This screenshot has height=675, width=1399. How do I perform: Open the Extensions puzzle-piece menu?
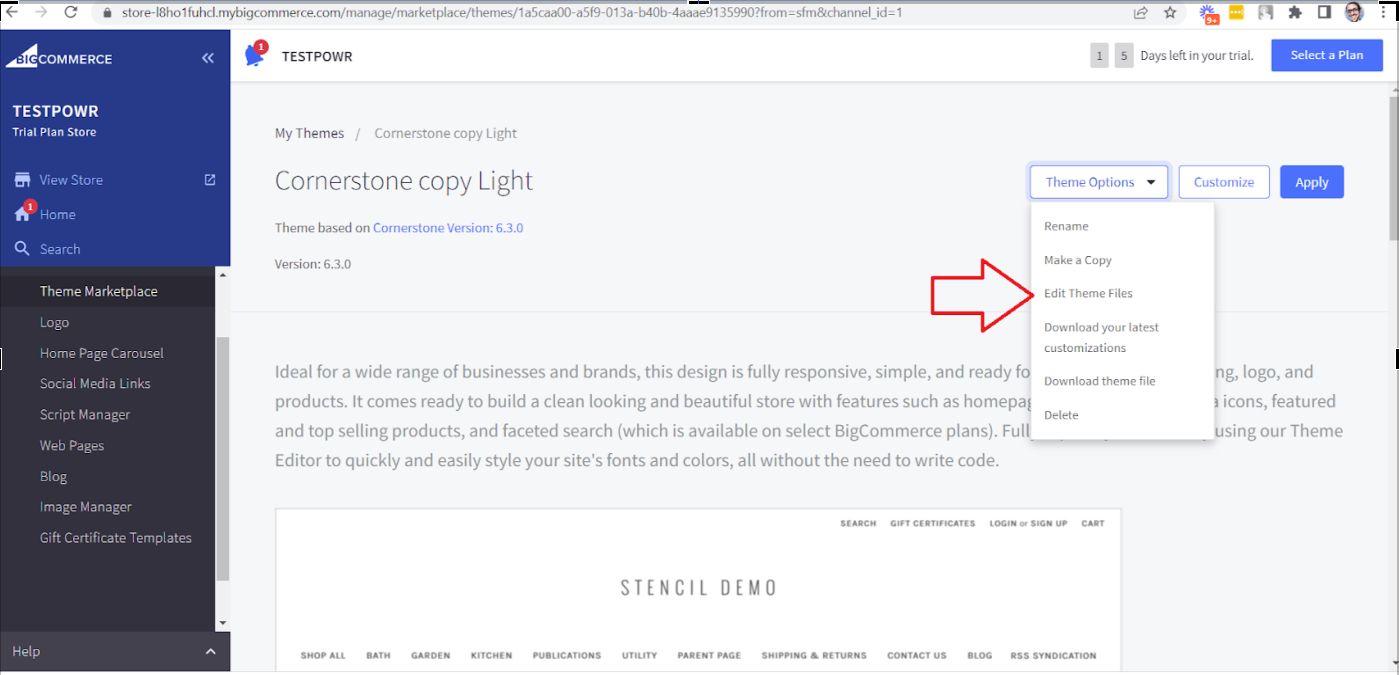pyautogui.click(x=1295, y=12)
